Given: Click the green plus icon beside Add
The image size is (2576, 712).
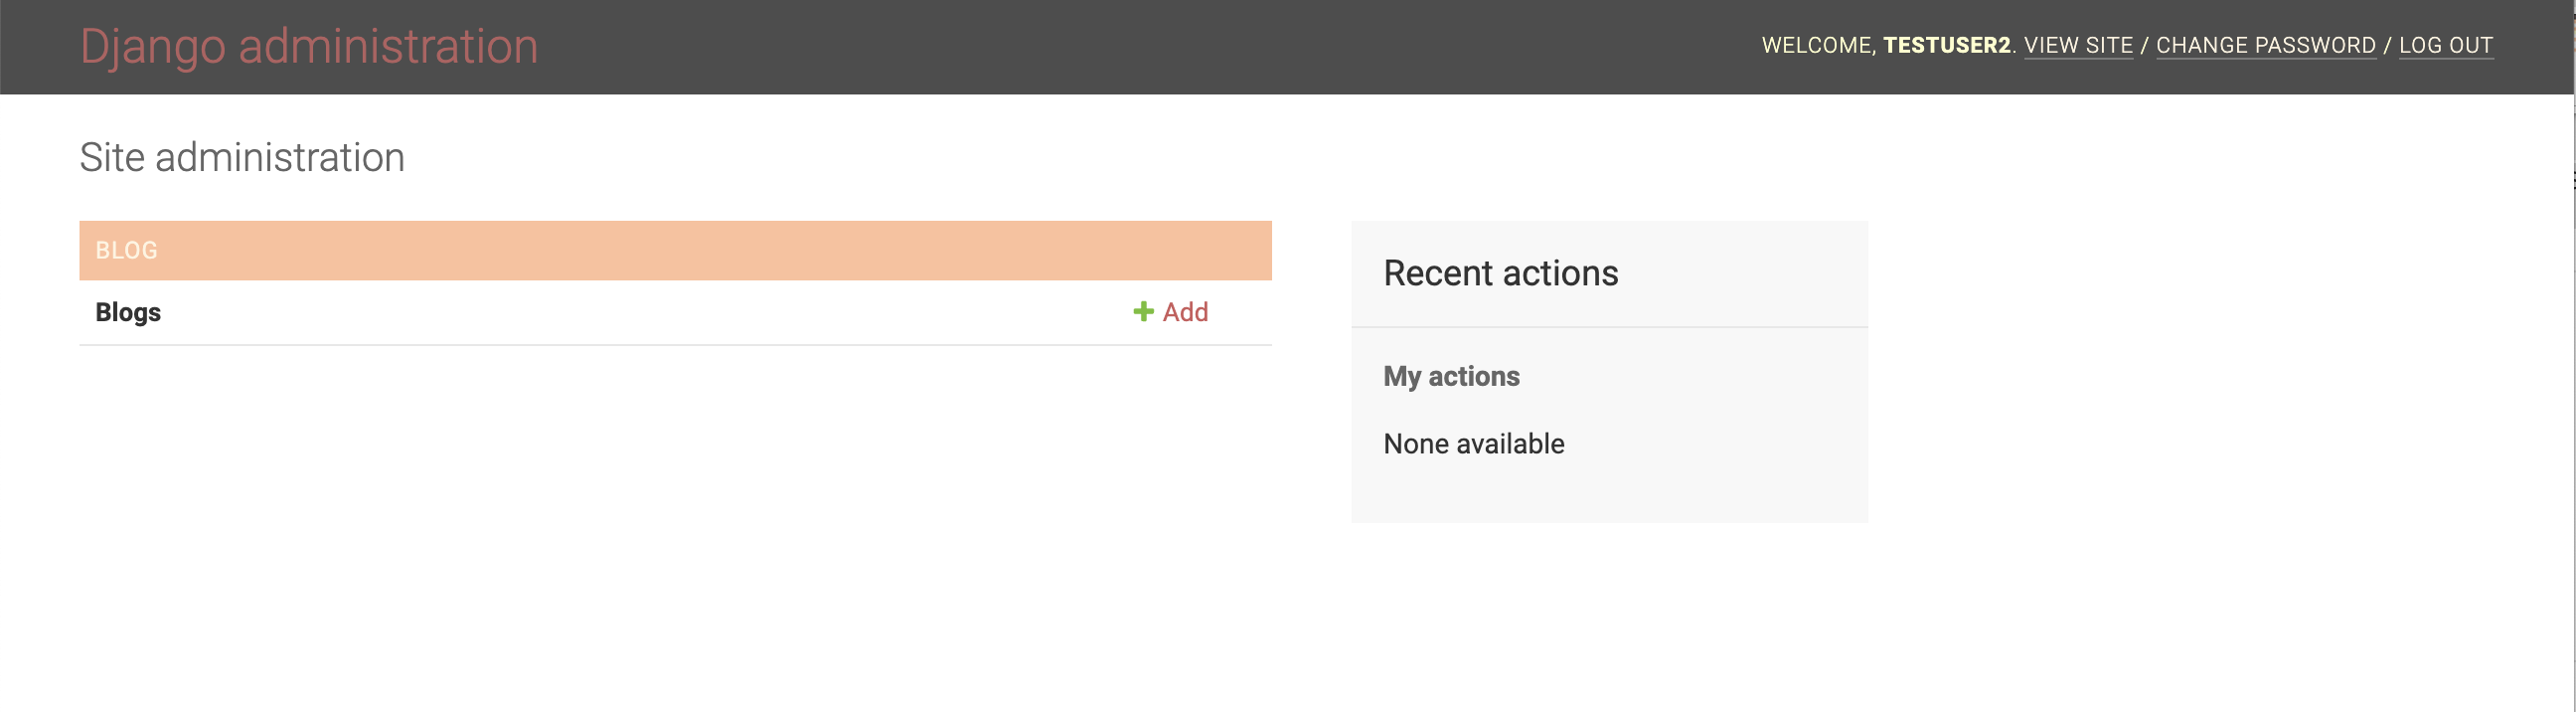Looking at the screenshot, I should click(1143, 312).
